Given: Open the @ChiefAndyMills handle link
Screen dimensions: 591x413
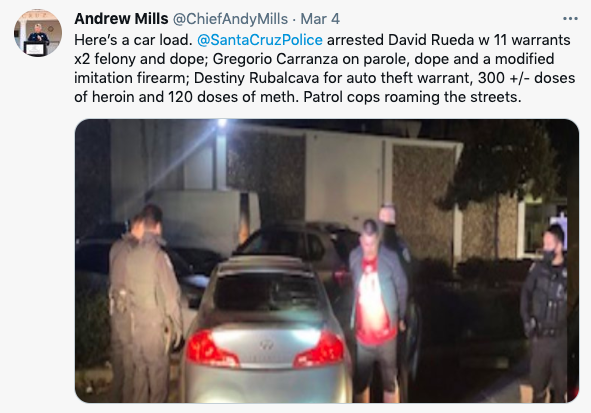Looking at the screenshot, I should click(x=230, y=19).
